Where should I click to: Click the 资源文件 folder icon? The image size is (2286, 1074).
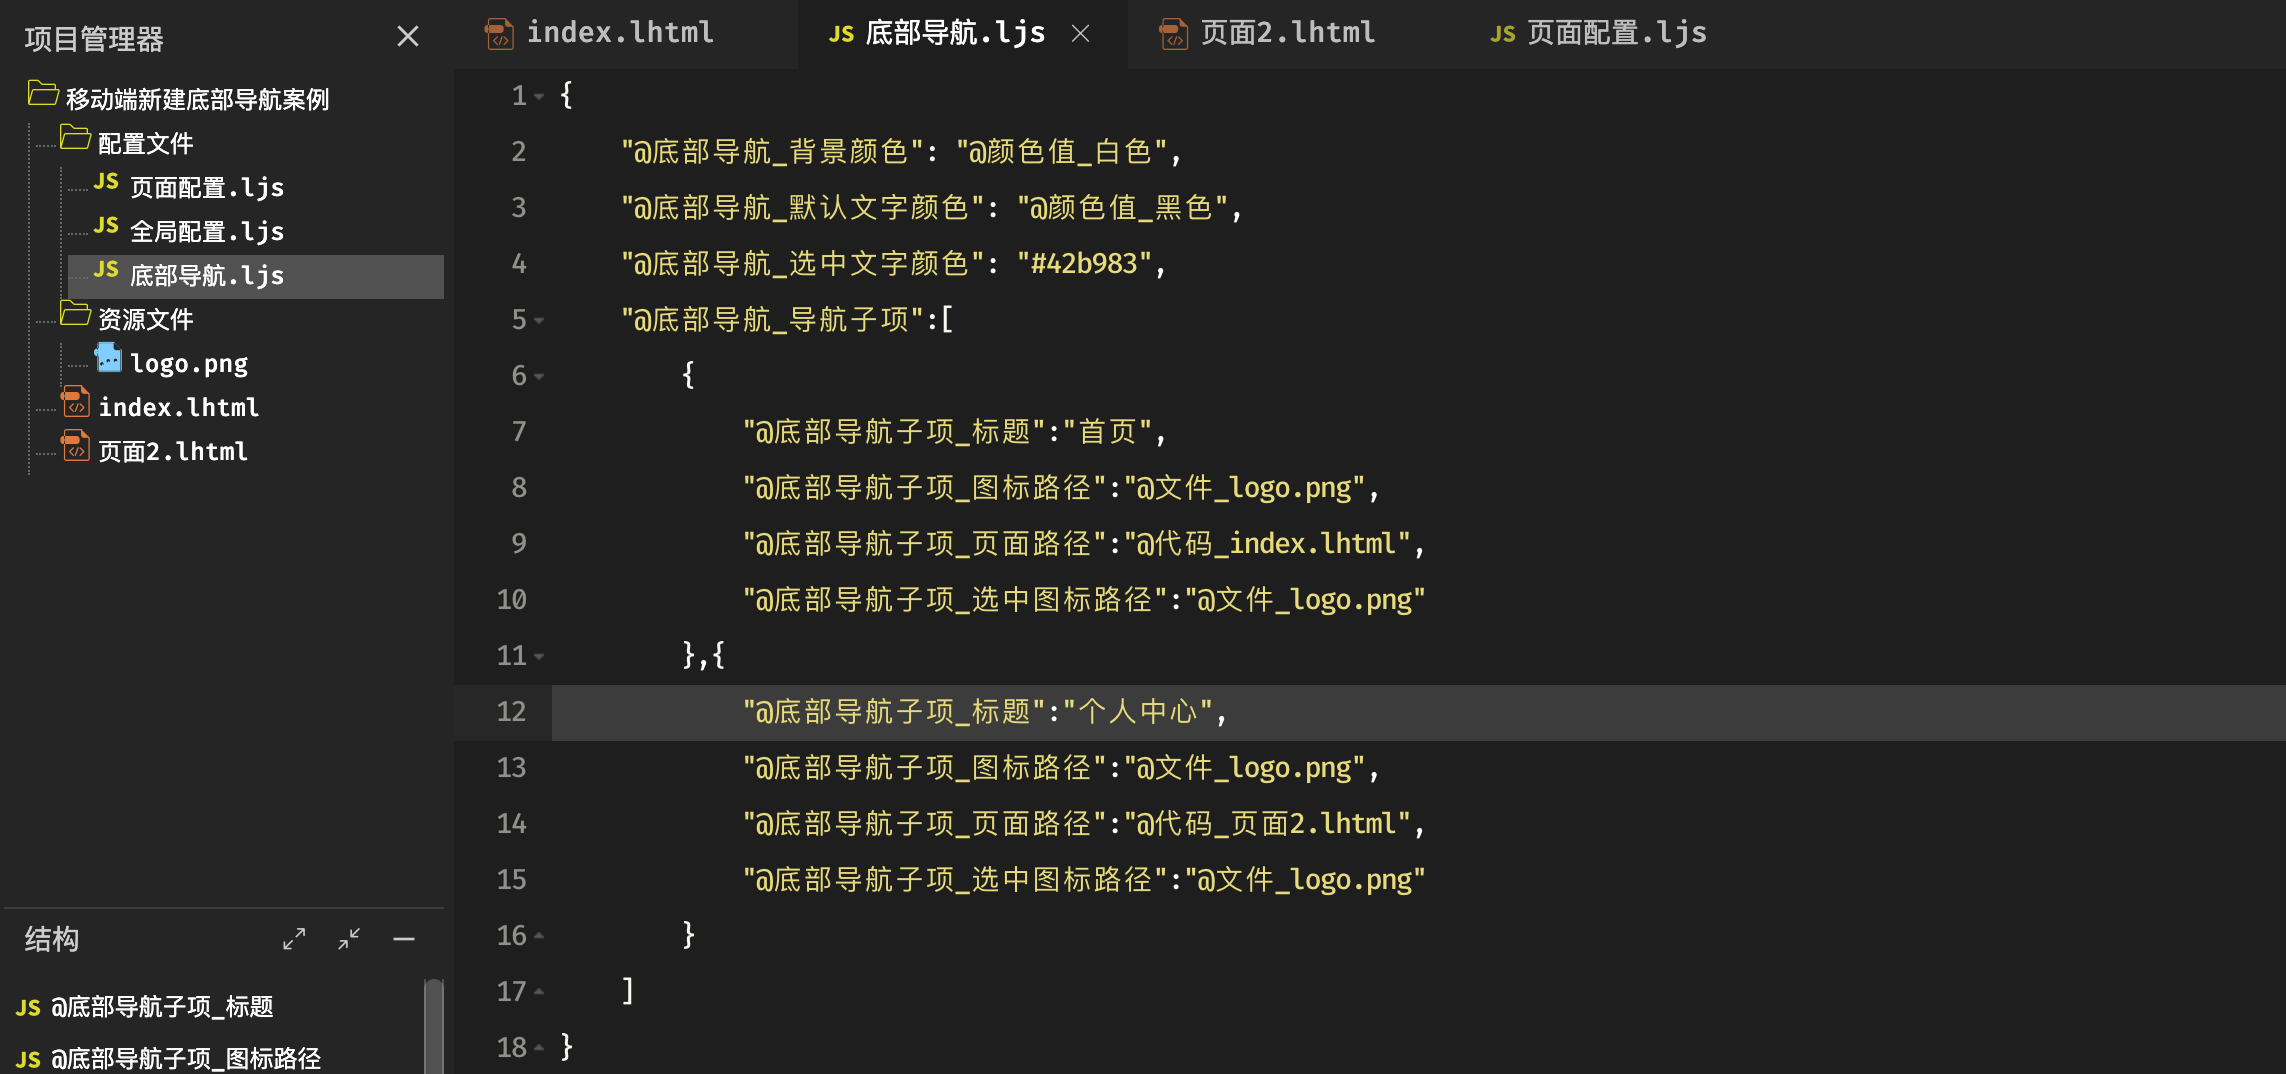pos(75,313)
